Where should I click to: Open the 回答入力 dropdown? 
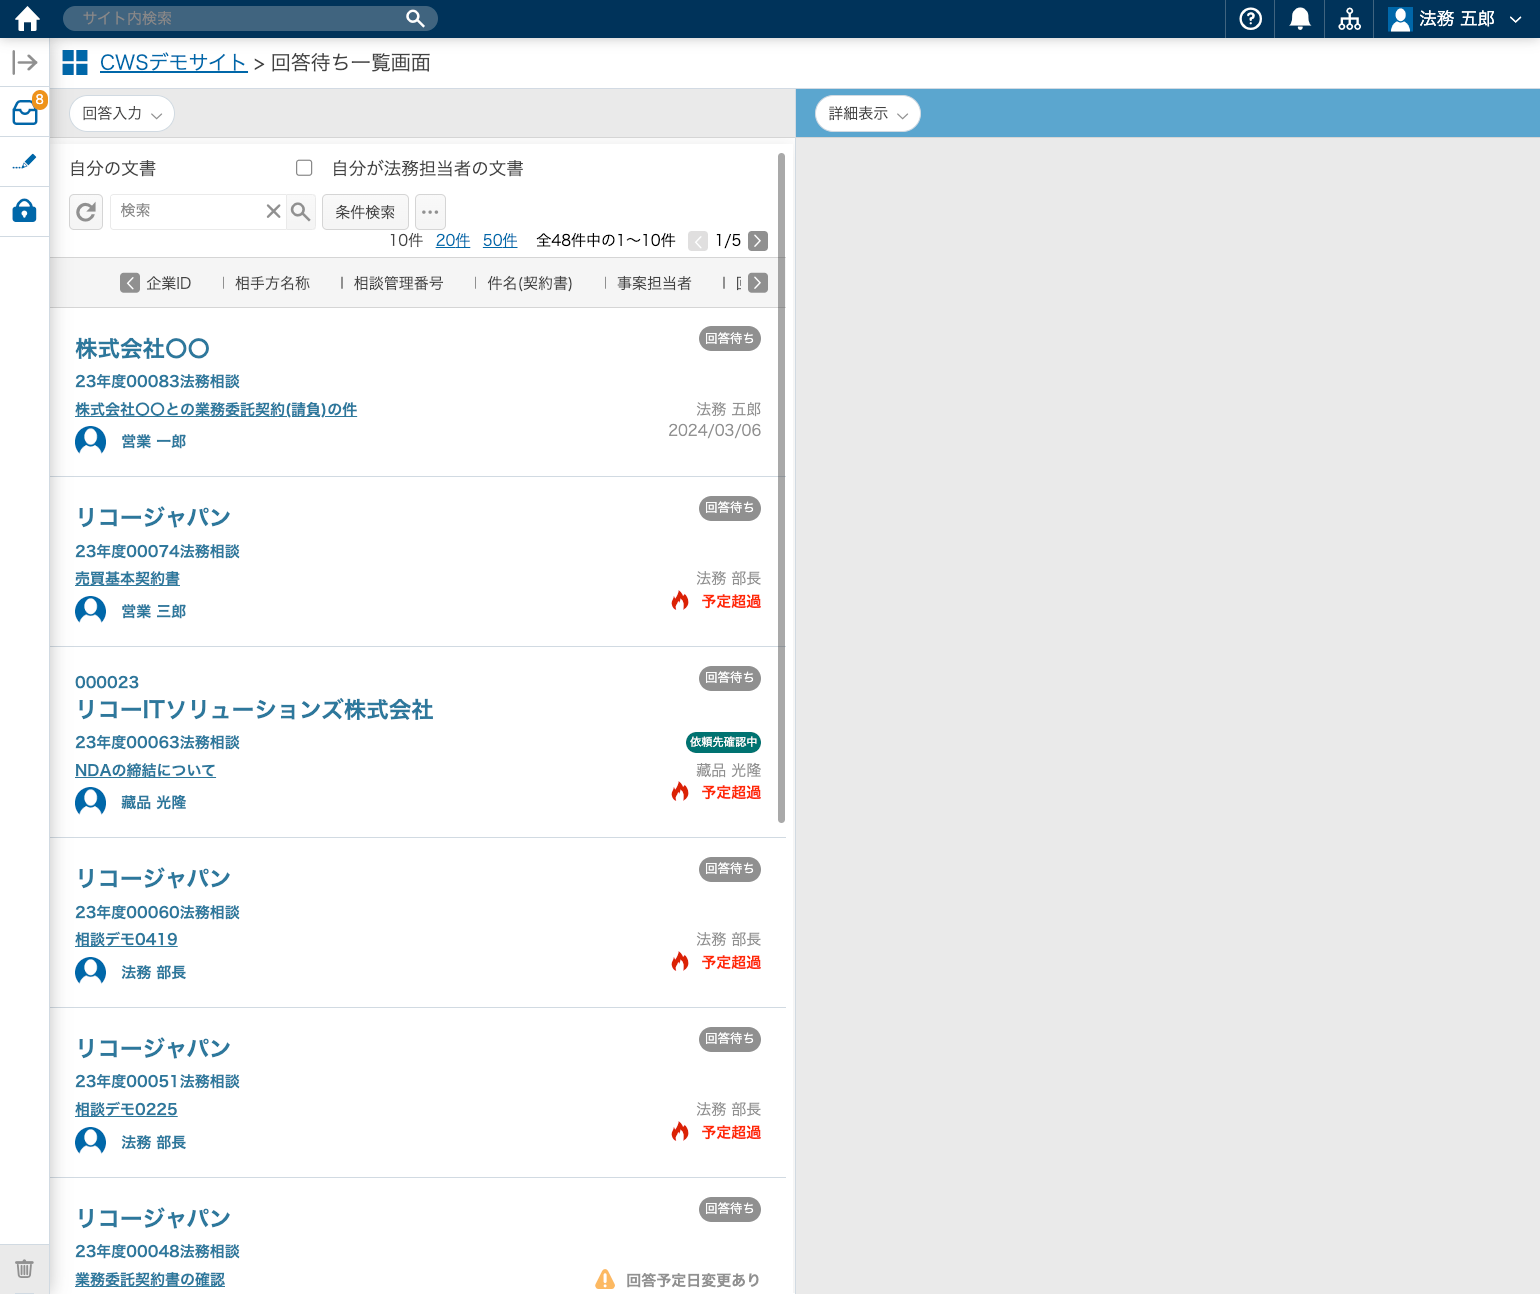click(x=122, y=114)
